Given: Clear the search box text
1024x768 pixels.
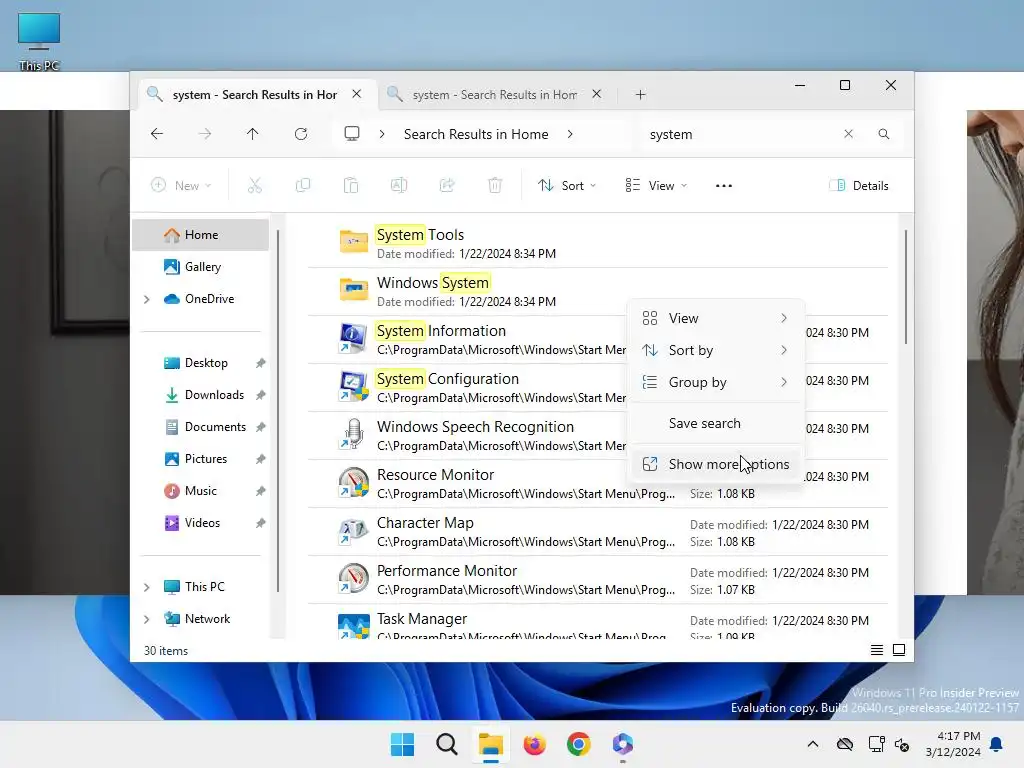Looking at the screenshot, I should (848, 134).
